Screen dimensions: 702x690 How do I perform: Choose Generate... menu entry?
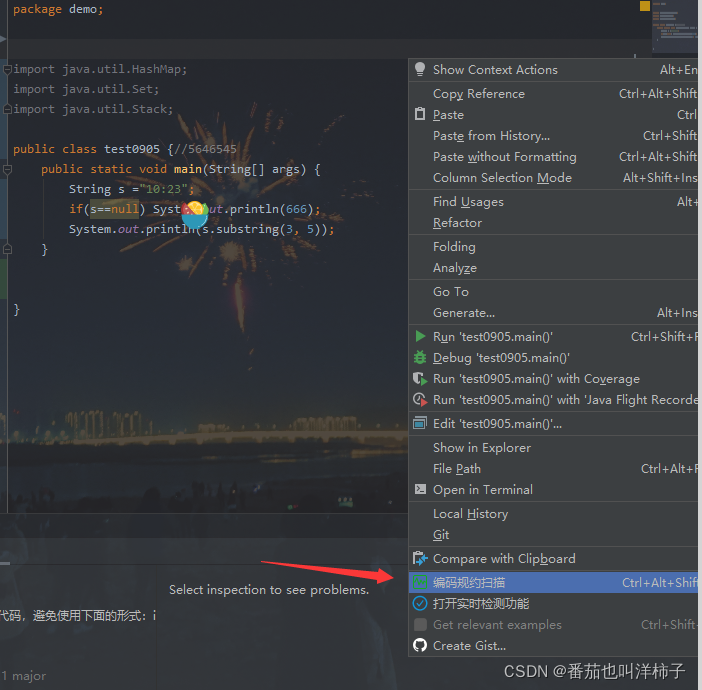pos(553,313)
